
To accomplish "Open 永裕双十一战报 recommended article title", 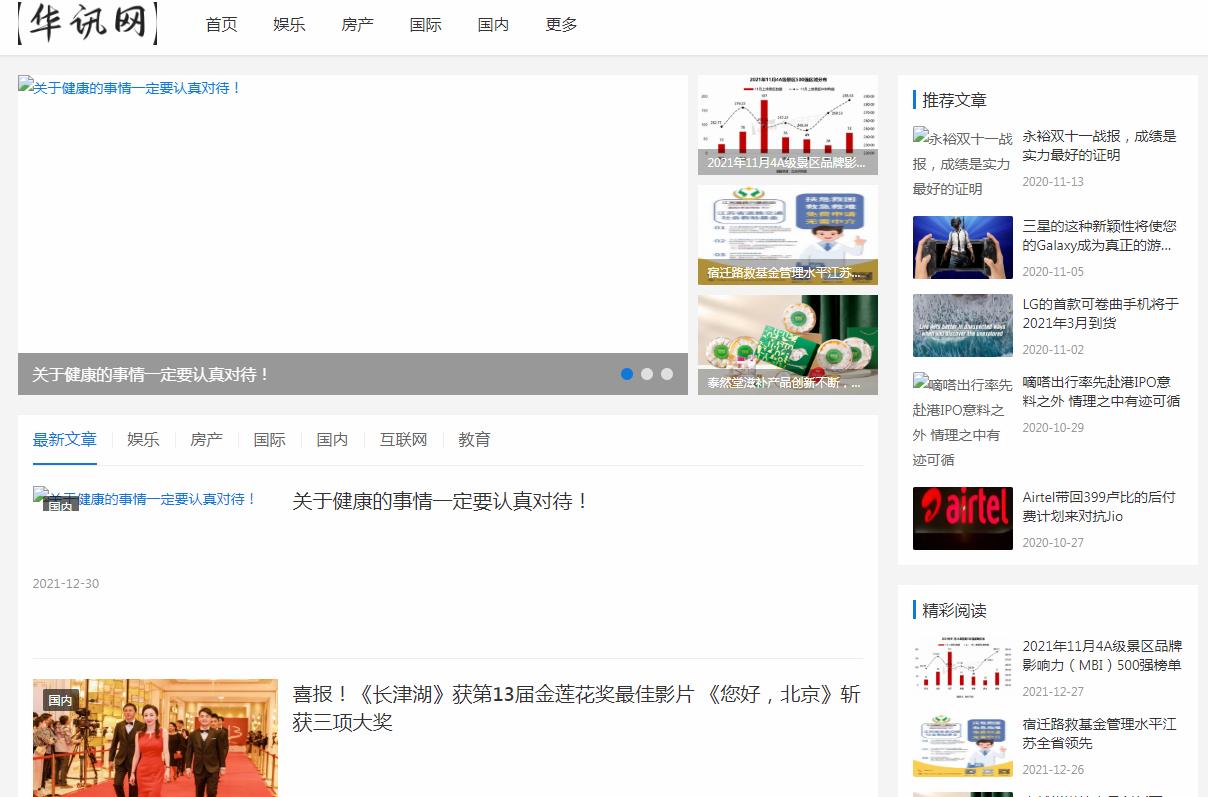I will (1100, 146).
